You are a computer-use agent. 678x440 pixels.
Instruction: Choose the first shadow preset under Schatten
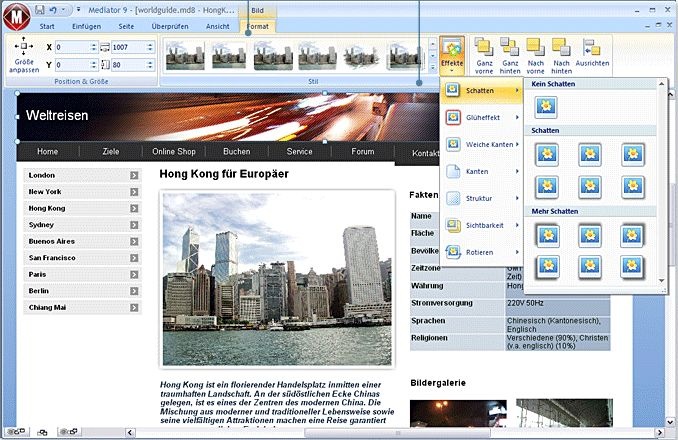tap(547, 154)
